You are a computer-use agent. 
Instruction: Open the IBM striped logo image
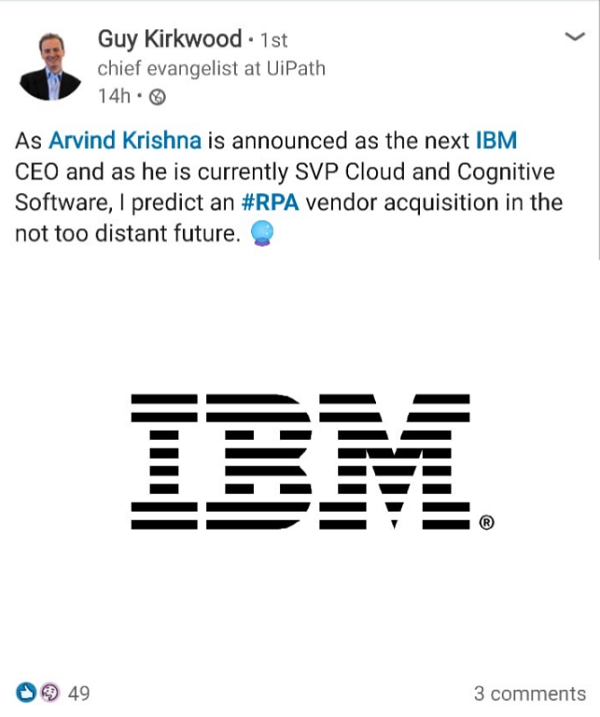click(300, 462)
